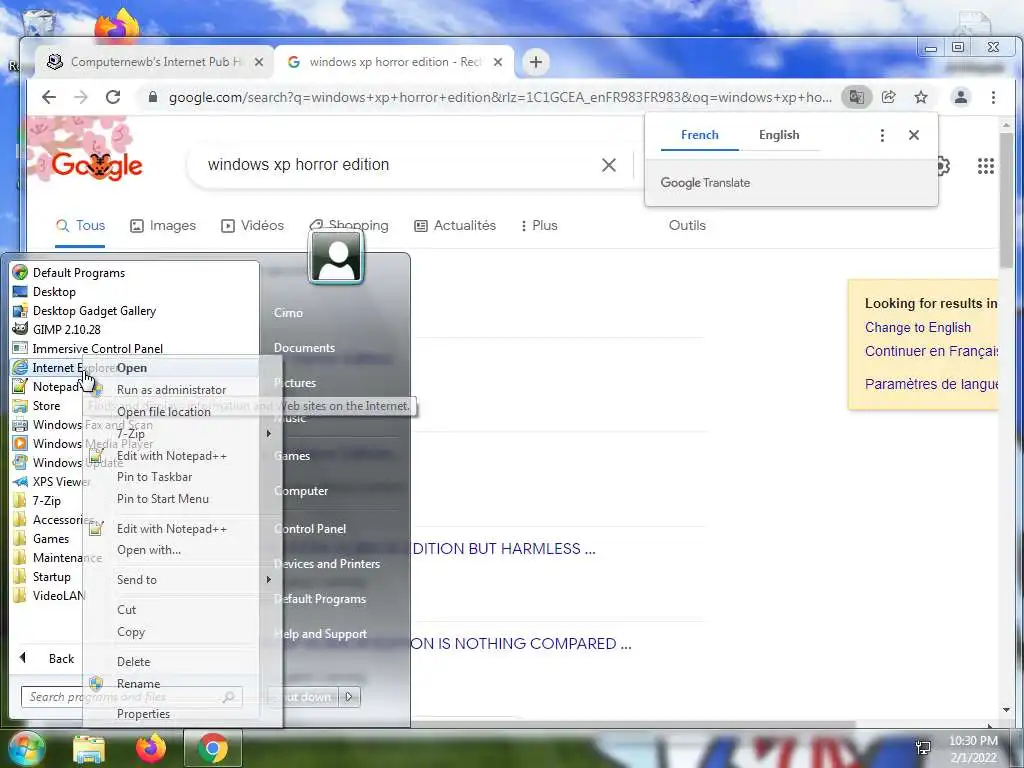The image size is (1024, 768).
Task: Open Help and Support
Action: pos(320,634)
